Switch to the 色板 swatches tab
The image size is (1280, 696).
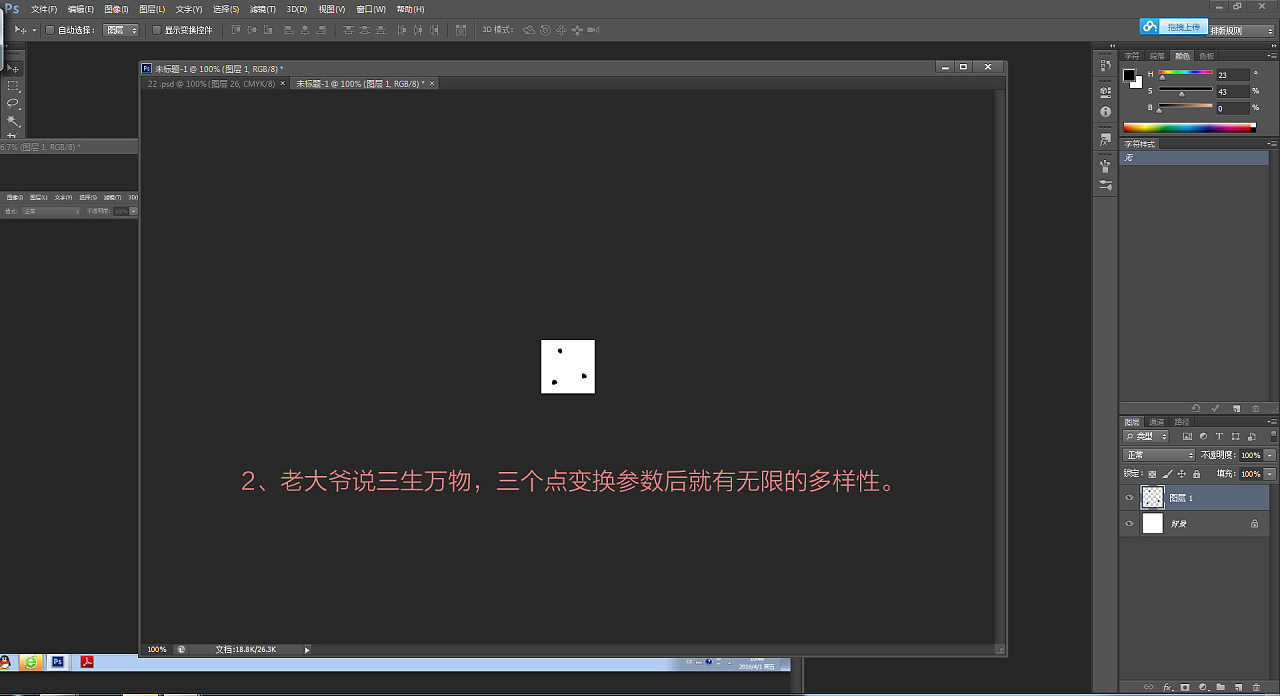1207,56
